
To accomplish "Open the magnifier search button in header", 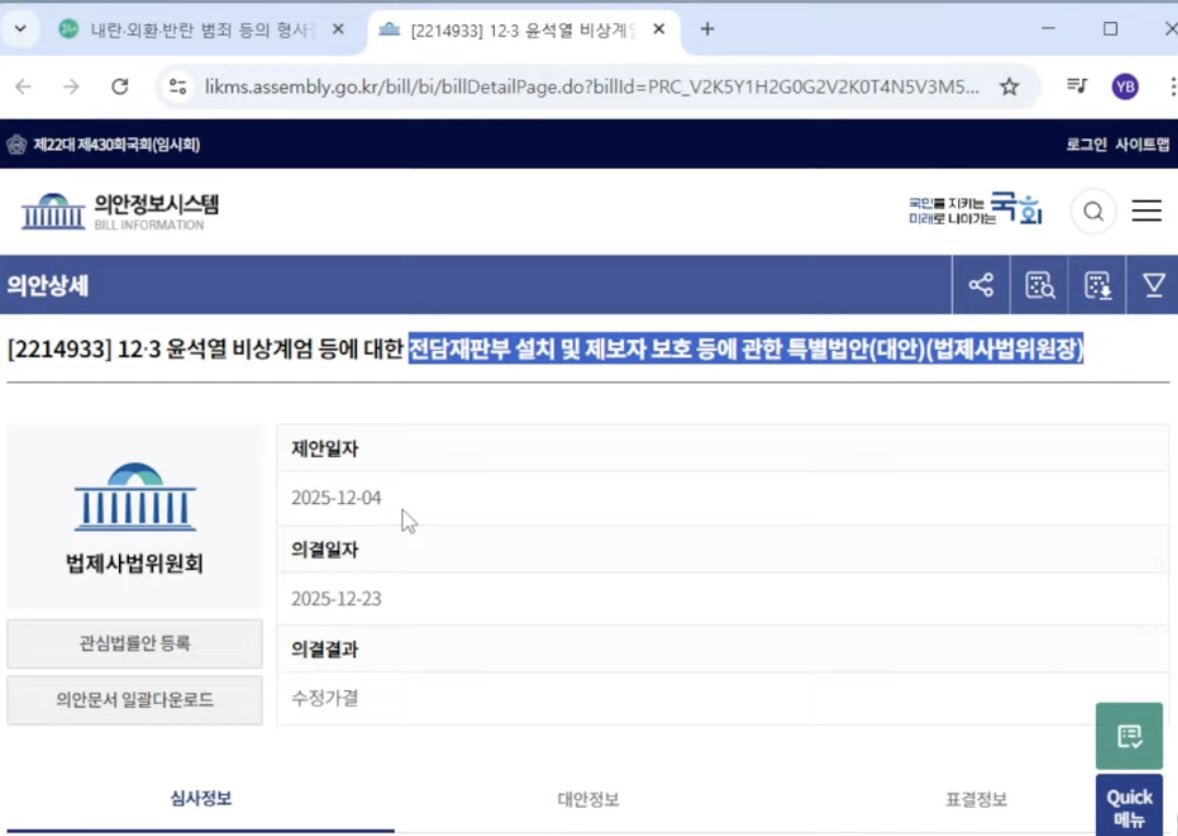I will tap(1093, 211).
